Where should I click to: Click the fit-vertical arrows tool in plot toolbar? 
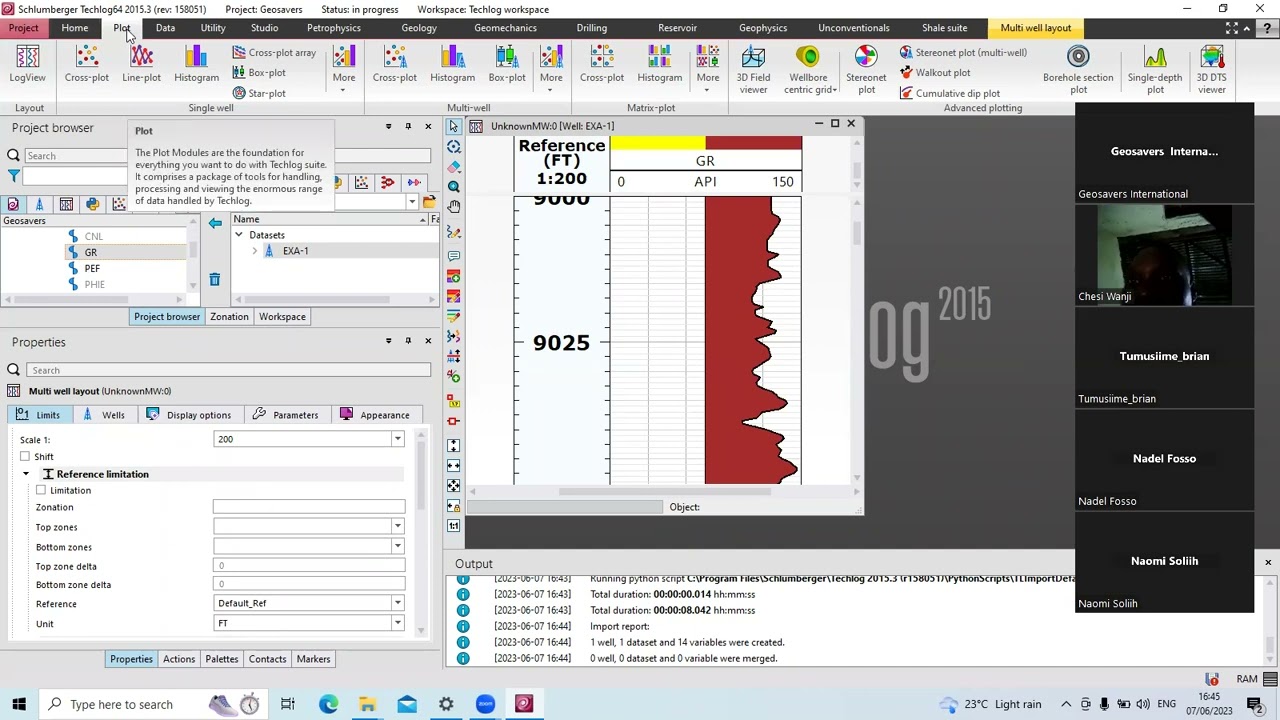click(x=454, y=446)
